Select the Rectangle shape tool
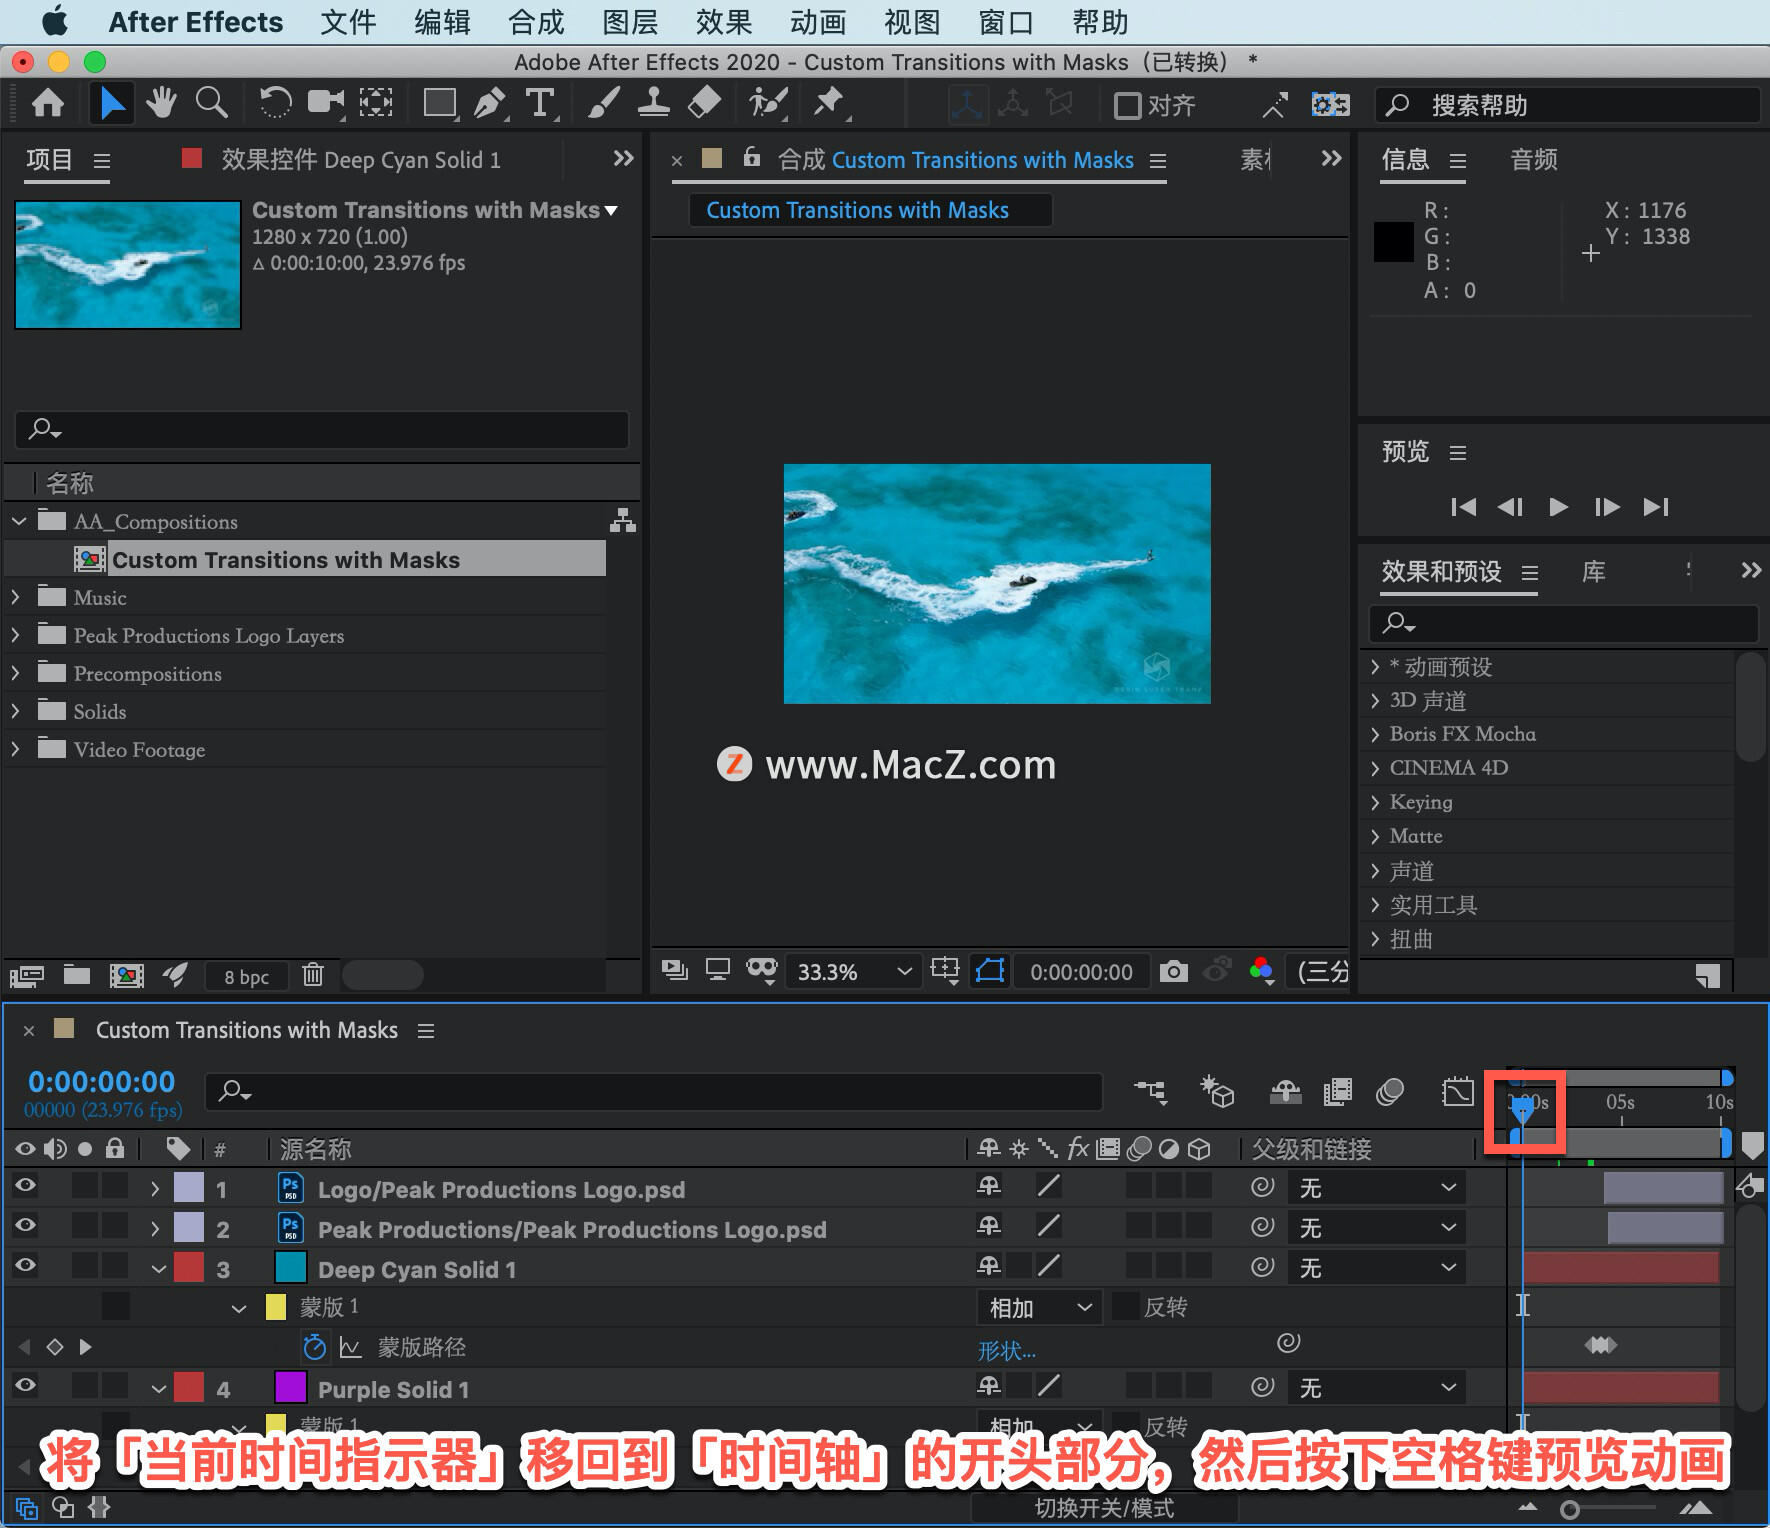Screen dimensions: 1770x1528 point(440,103)
